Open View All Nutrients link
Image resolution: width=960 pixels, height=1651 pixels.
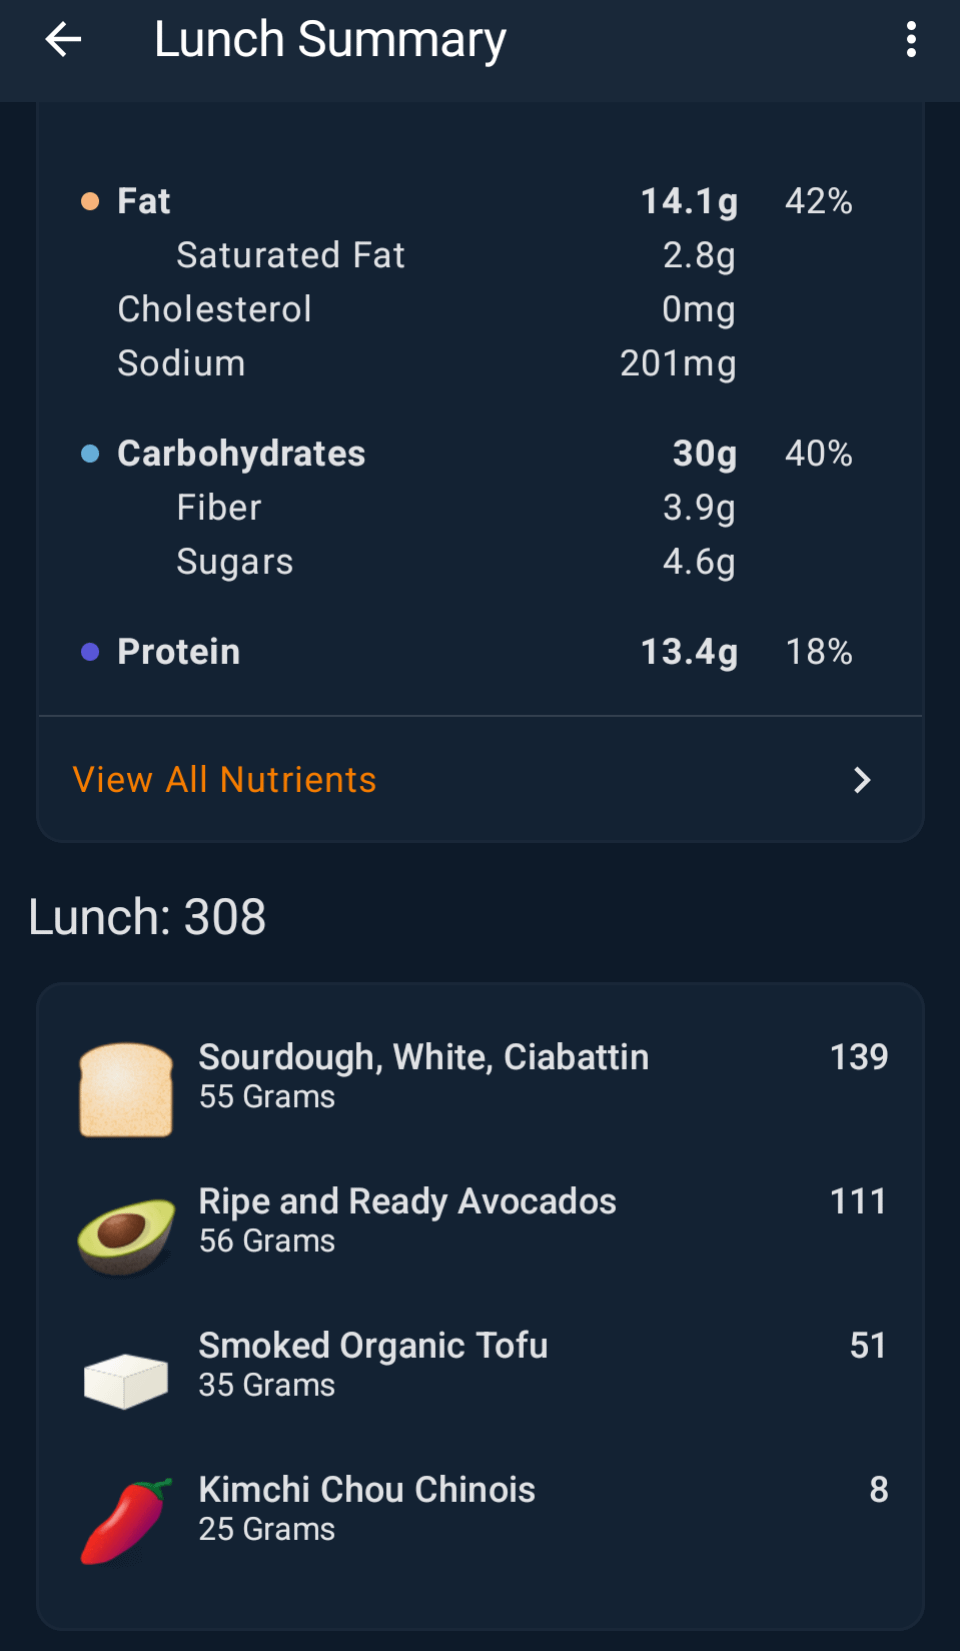pos(225,780)
